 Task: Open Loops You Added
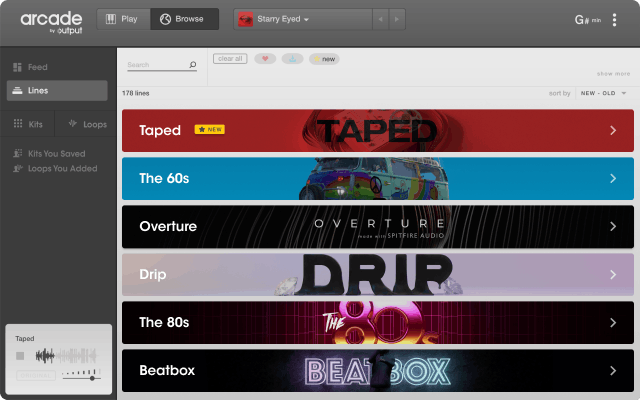(55, 168)
